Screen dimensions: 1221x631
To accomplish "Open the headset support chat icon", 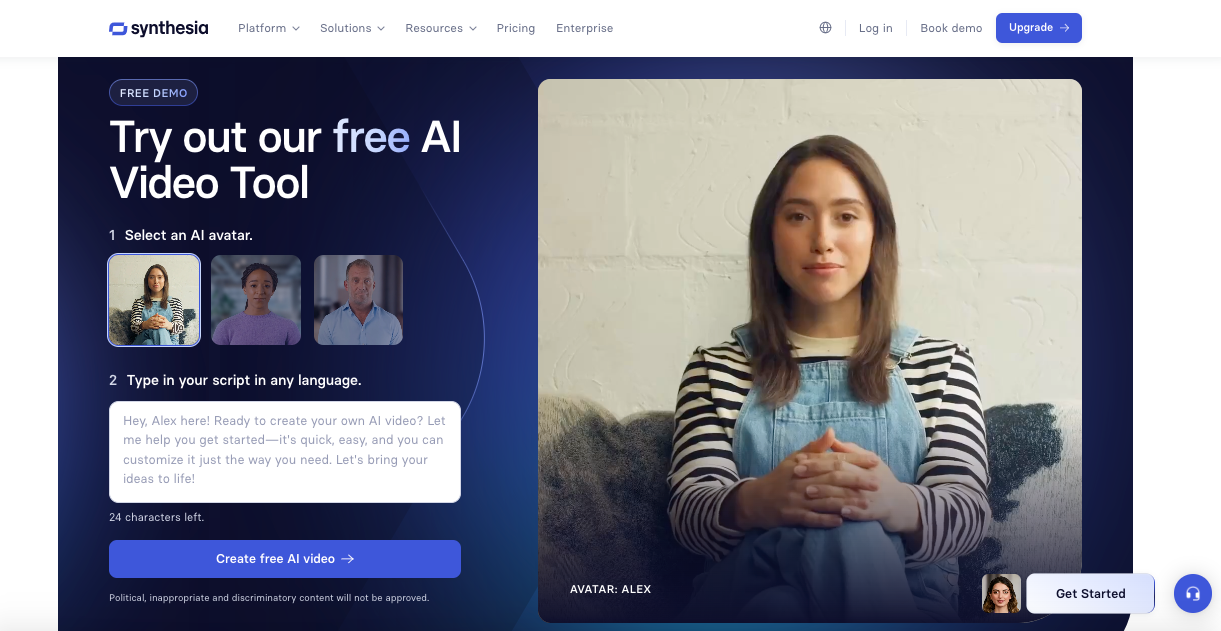I will point(1192,593).
